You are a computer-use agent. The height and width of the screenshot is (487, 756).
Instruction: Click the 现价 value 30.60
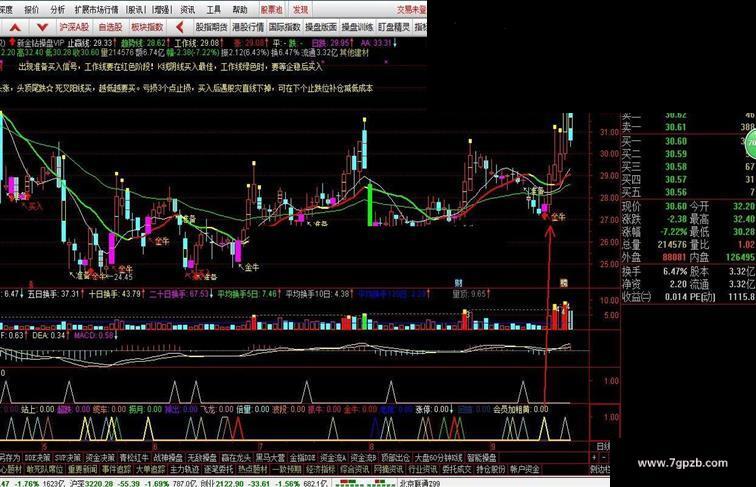pos(675,206)
